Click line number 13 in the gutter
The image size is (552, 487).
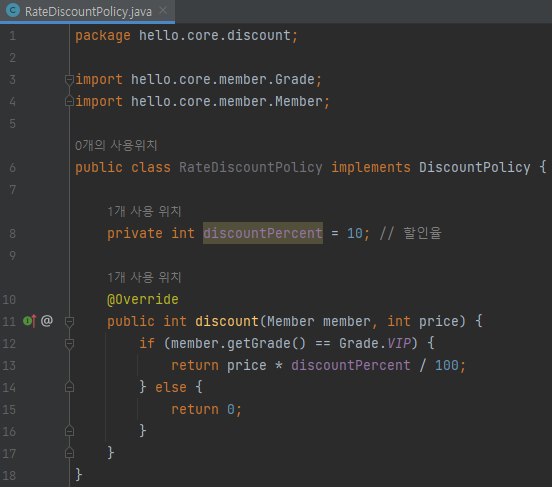click(x=9, y=366)
